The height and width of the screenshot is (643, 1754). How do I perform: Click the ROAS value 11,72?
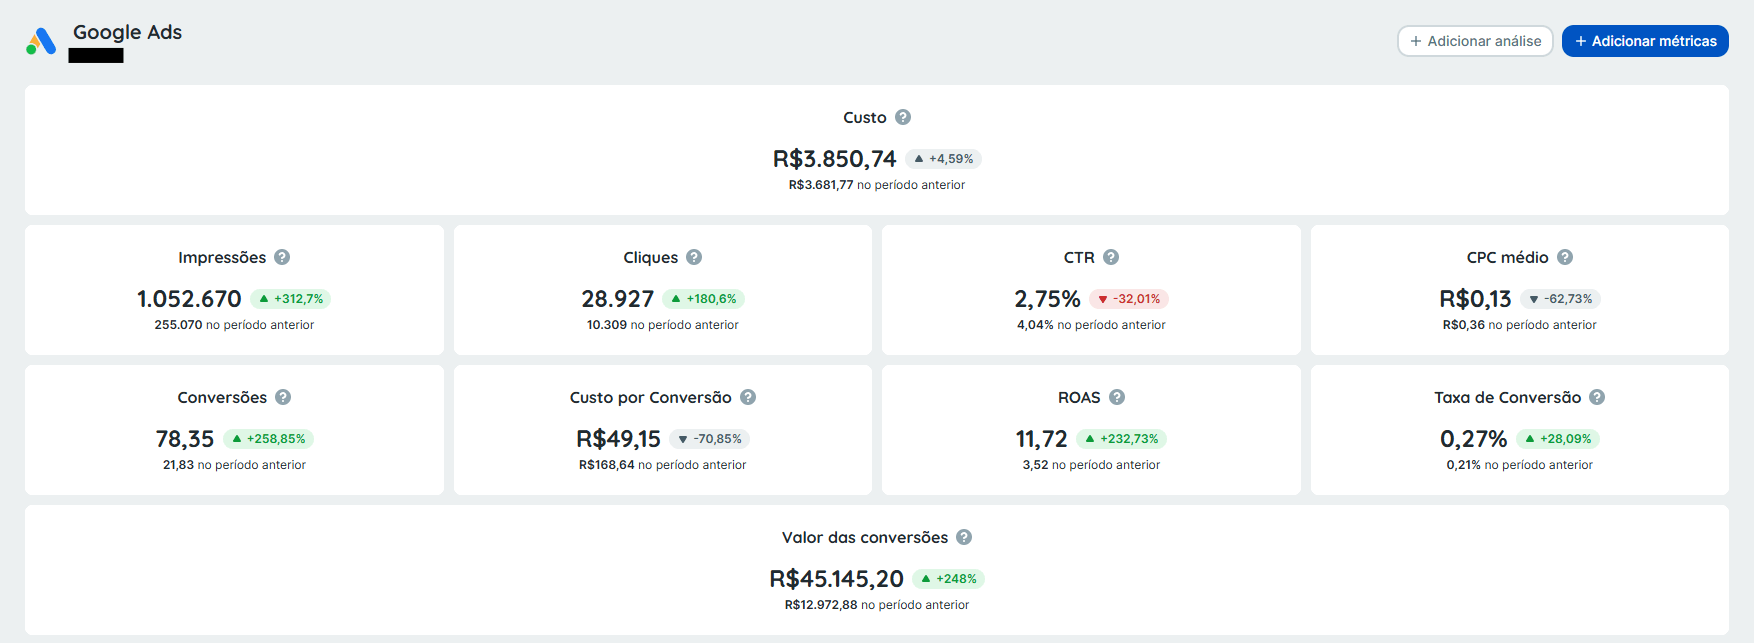click(1041, 439)
